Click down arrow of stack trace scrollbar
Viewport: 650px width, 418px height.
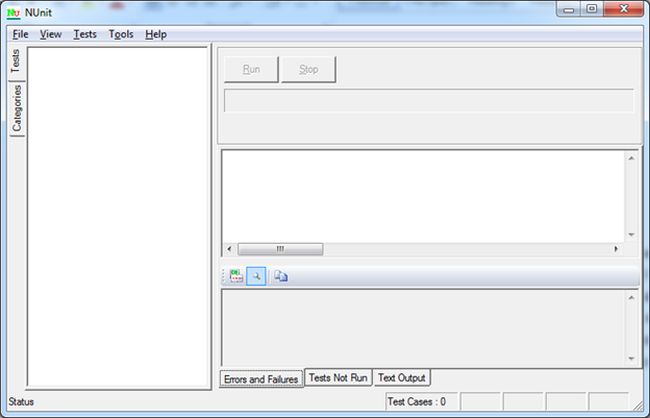click(x=631, y=359)
